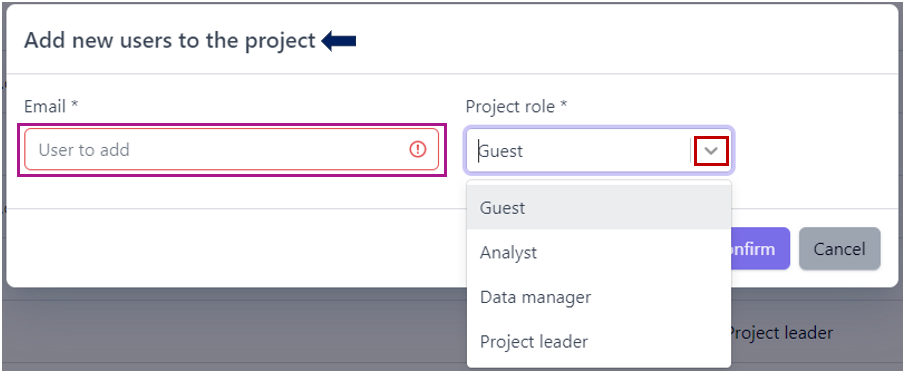Click the red exclamation error icon in Email field
The height and width of the screenshot is (371, 903).
point(418,150)
